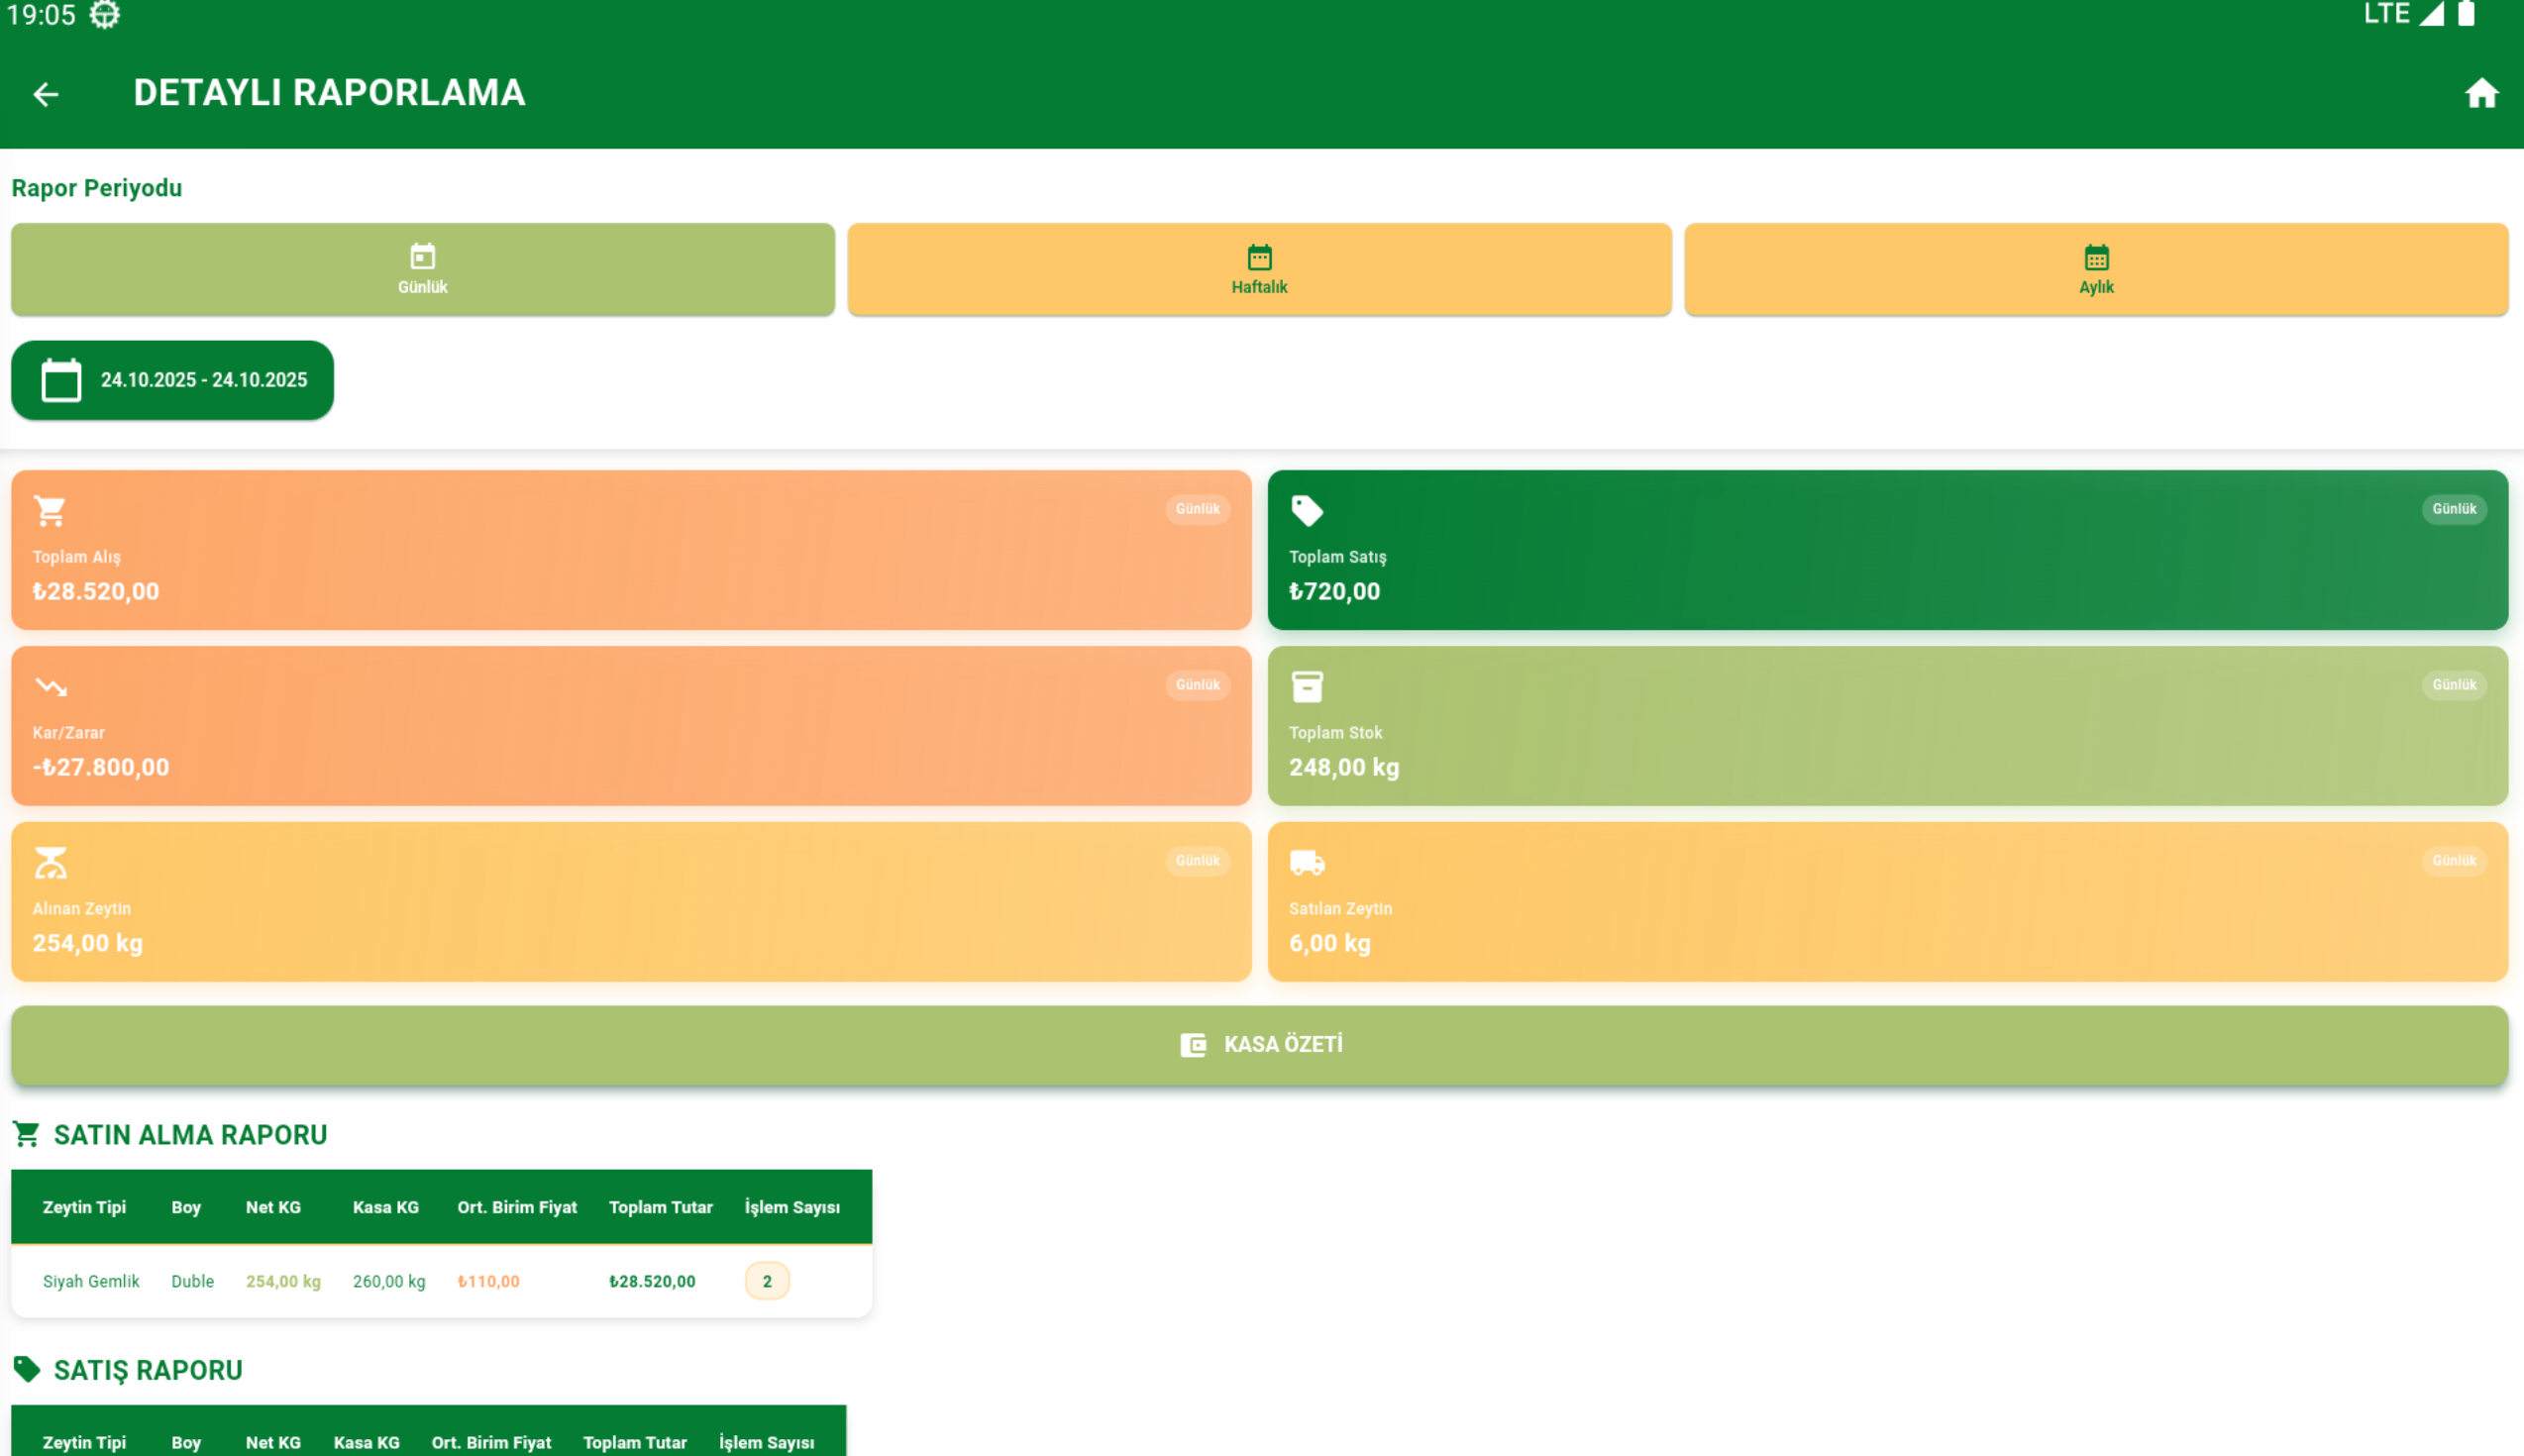Click the Toplam Stok 248,00 kg card
Screen dimensions: 2524x1456
[1886, 726]
